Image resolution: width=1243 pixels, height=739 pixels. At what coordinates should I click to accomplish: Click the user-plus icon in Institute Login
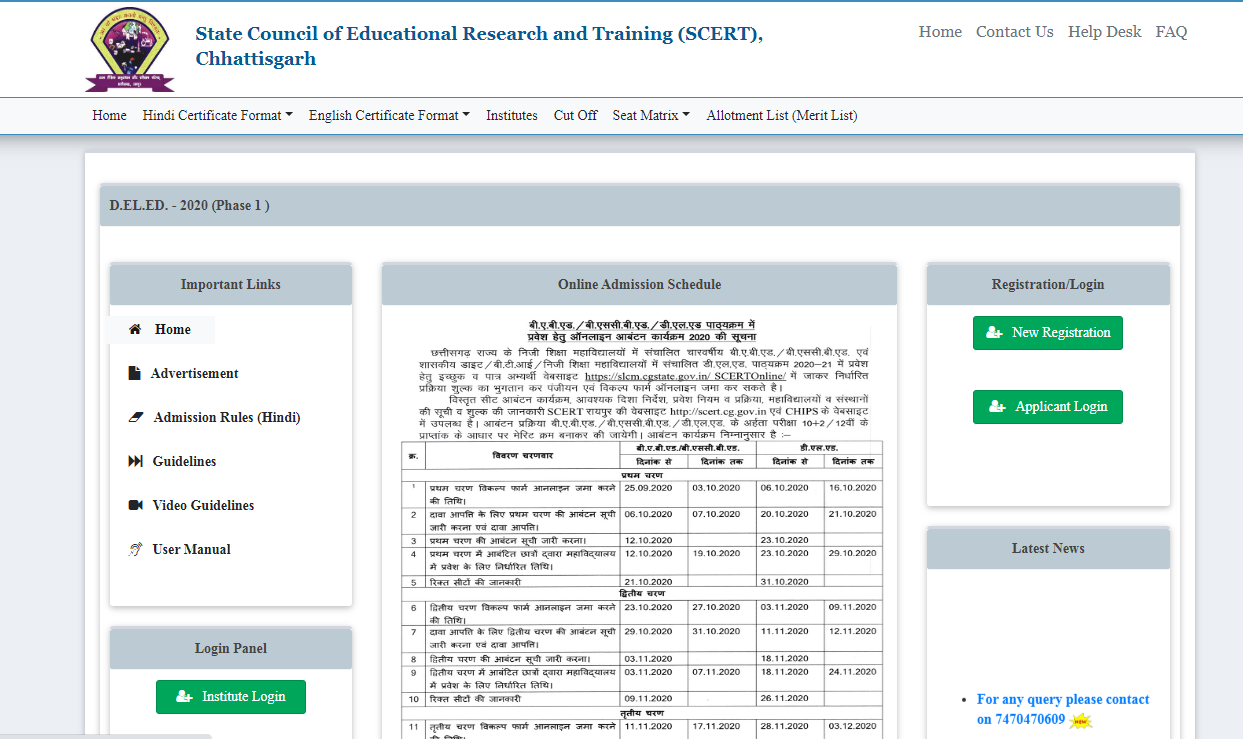(184, 697)
